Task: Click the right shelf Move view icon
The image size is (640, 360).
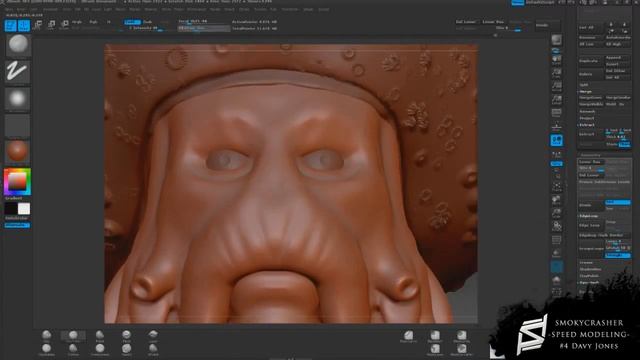Action: click(557, 200)
